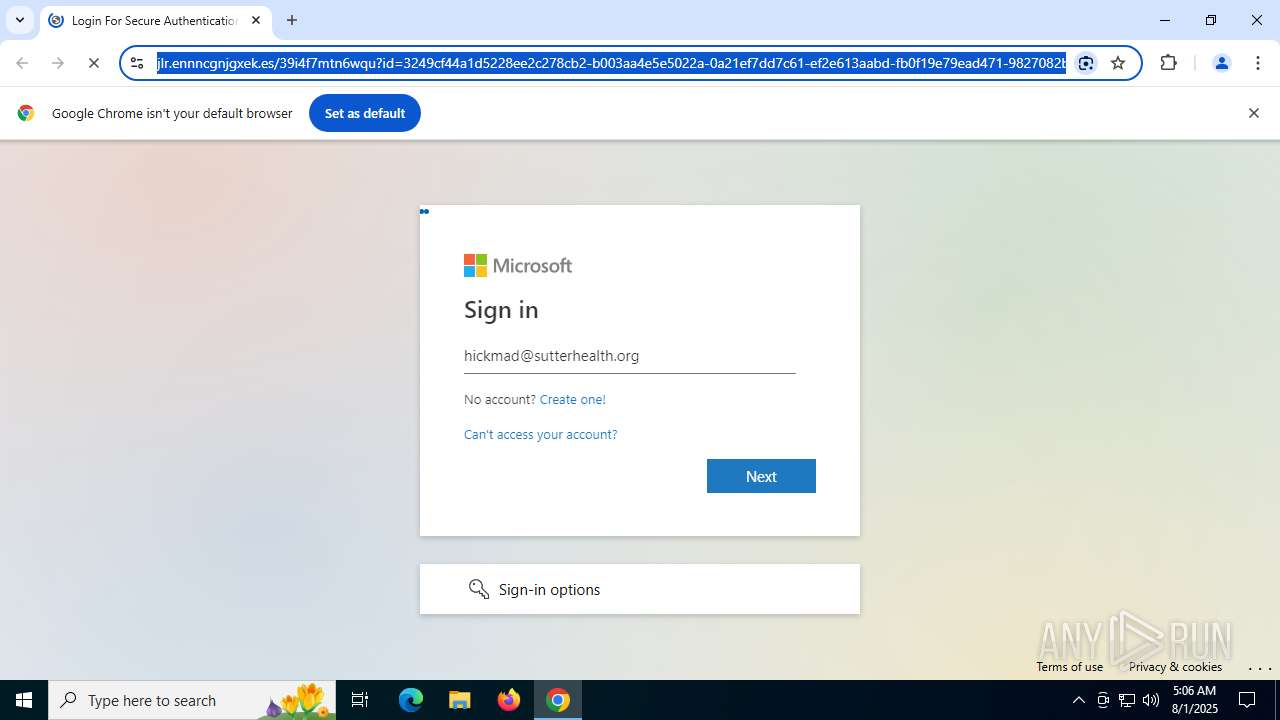Click the No account? text

tap(500, 399)
